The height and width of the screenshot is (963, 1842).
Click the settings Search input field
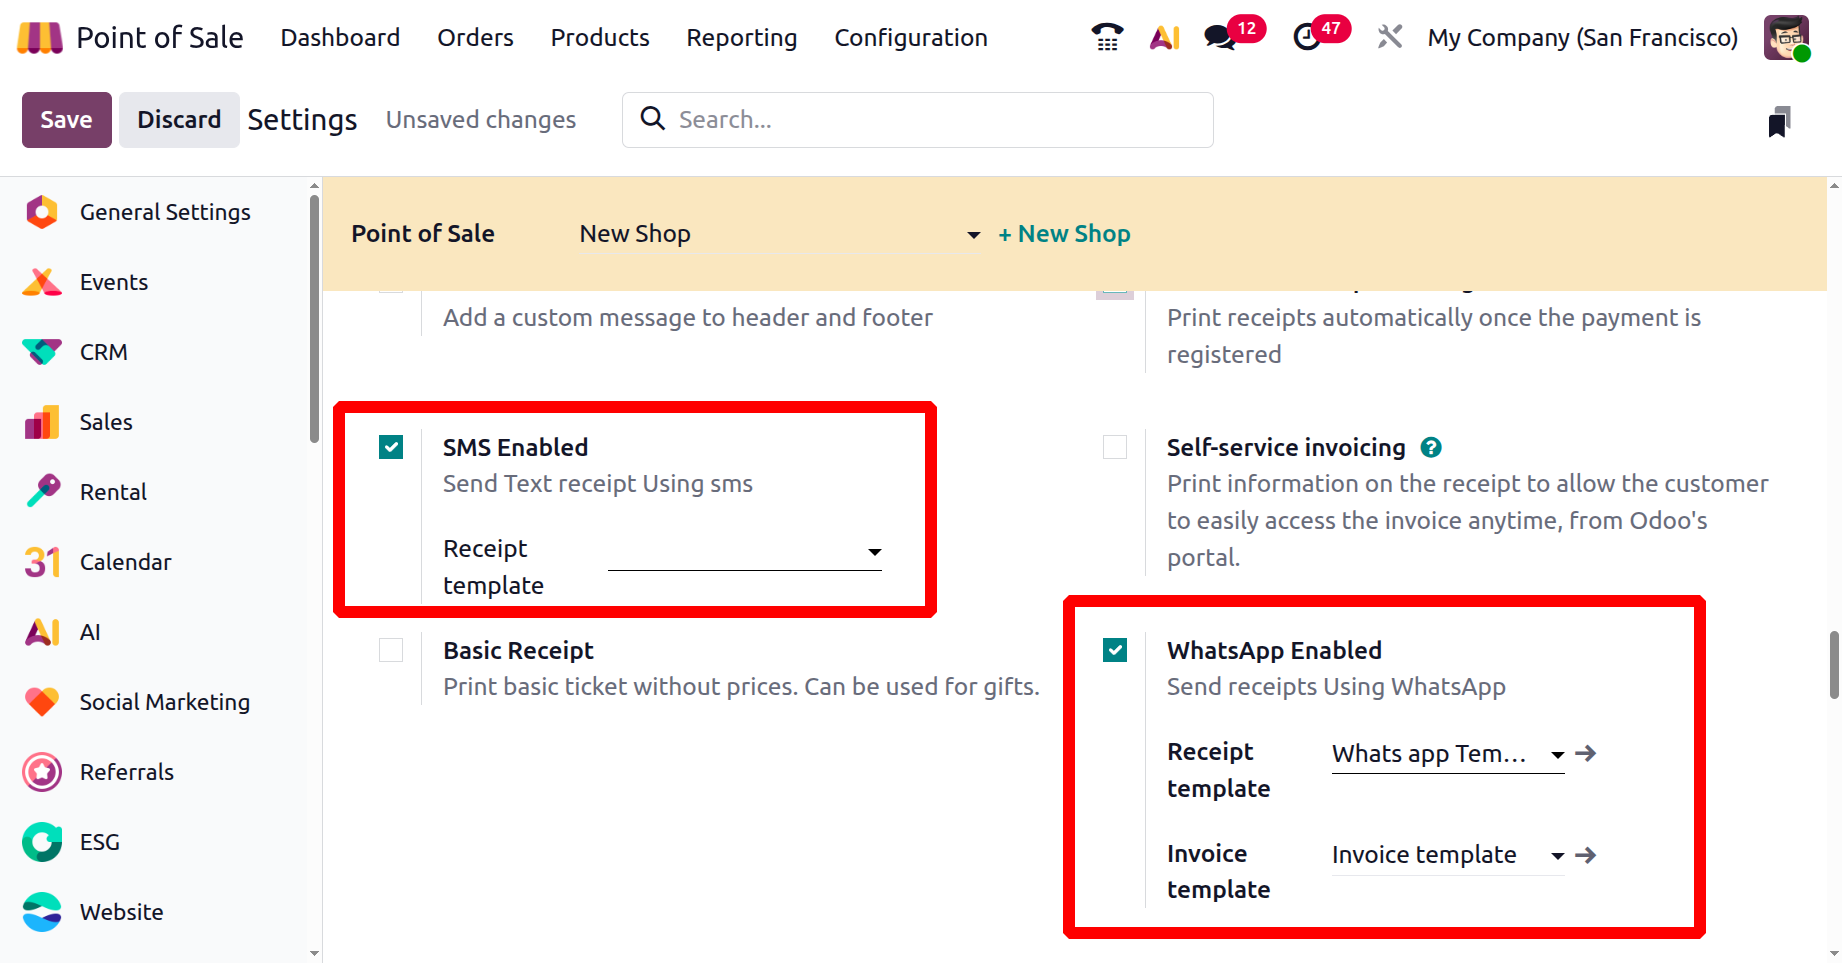(930, 120)
